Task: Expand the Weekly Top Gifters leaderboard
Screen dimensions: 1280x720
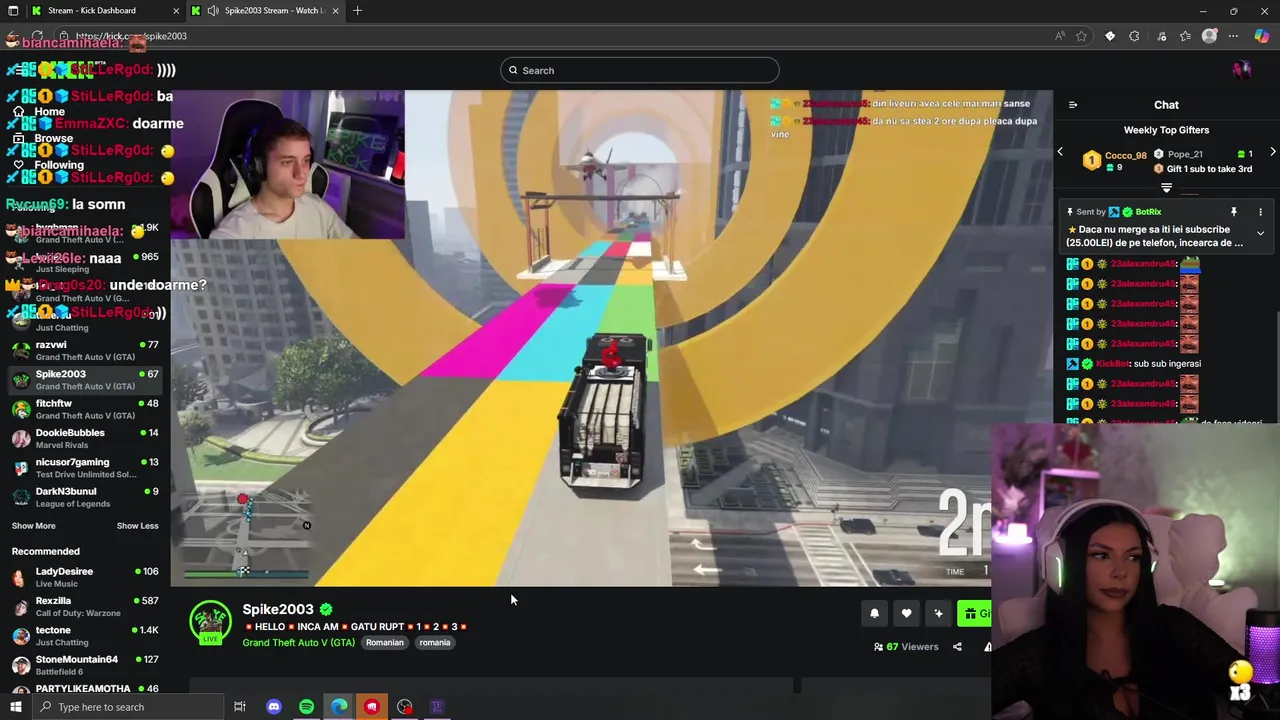Action: pyautogui.click(x=1166, y=188)
